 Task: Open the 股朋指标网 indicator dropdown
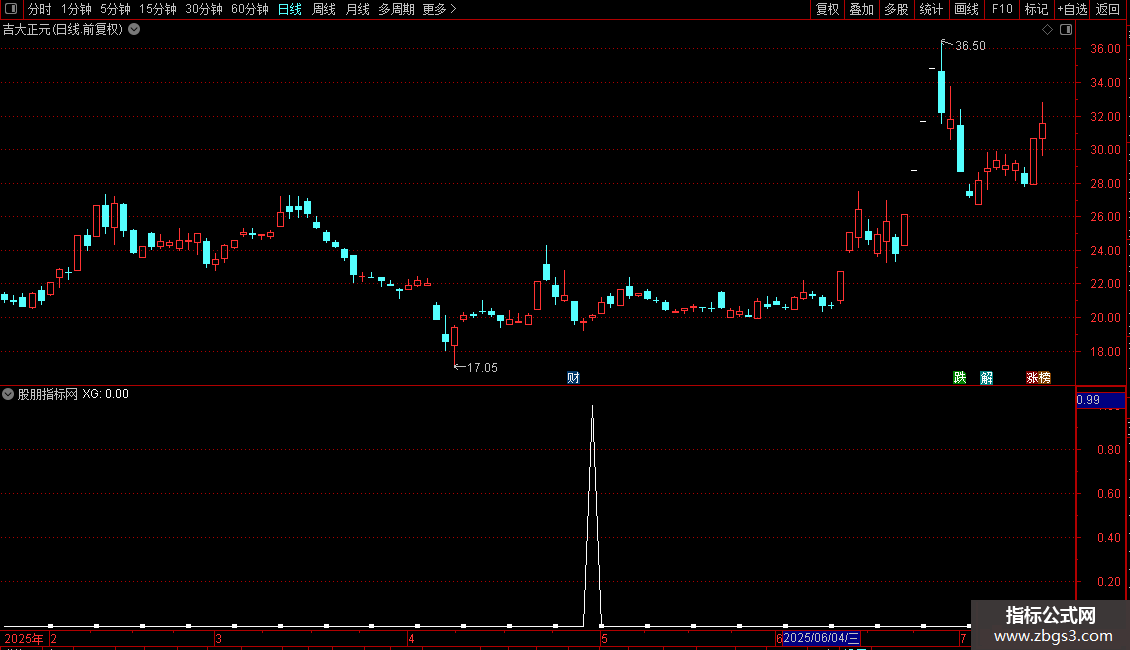pos(8,394)
